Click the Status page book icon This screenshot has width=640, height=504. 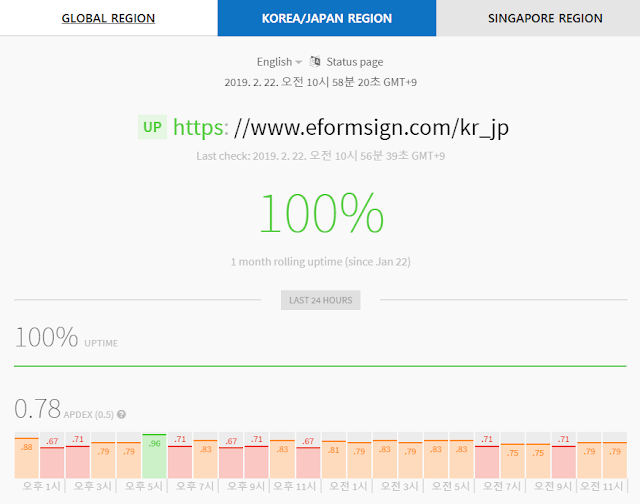coord(315,62)
